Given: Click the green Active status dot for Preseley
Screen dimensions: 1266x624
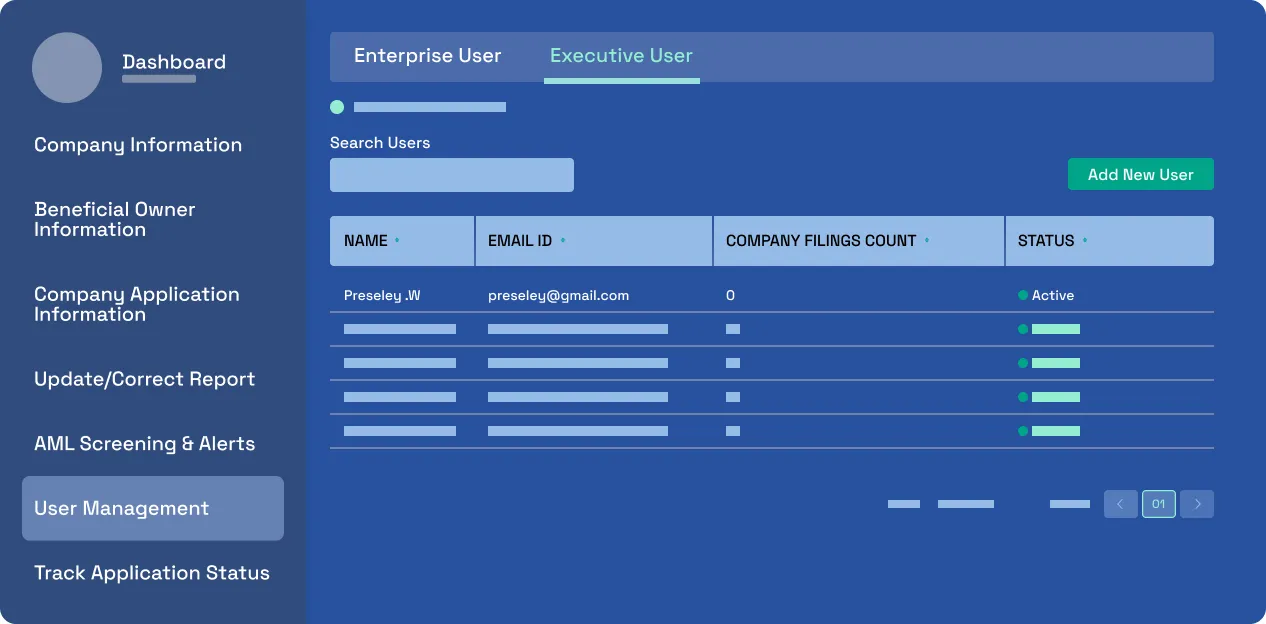Looking at the screenshot, I should tap(1021, 294).
